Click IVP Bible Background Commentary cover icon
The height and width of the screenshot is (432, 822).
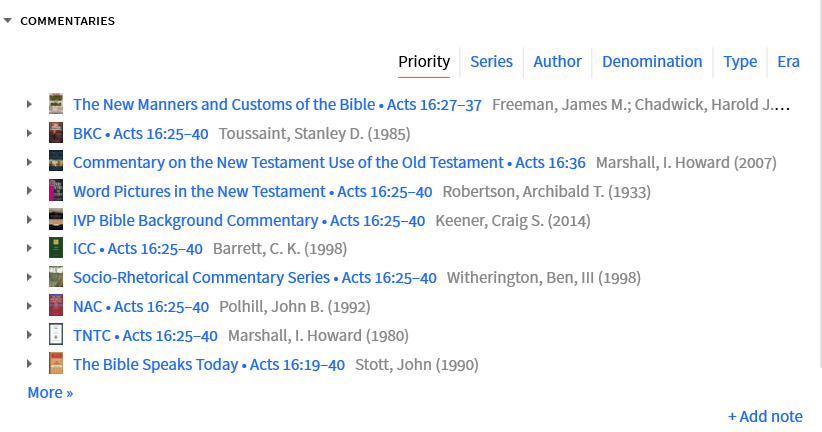[56, 220]
